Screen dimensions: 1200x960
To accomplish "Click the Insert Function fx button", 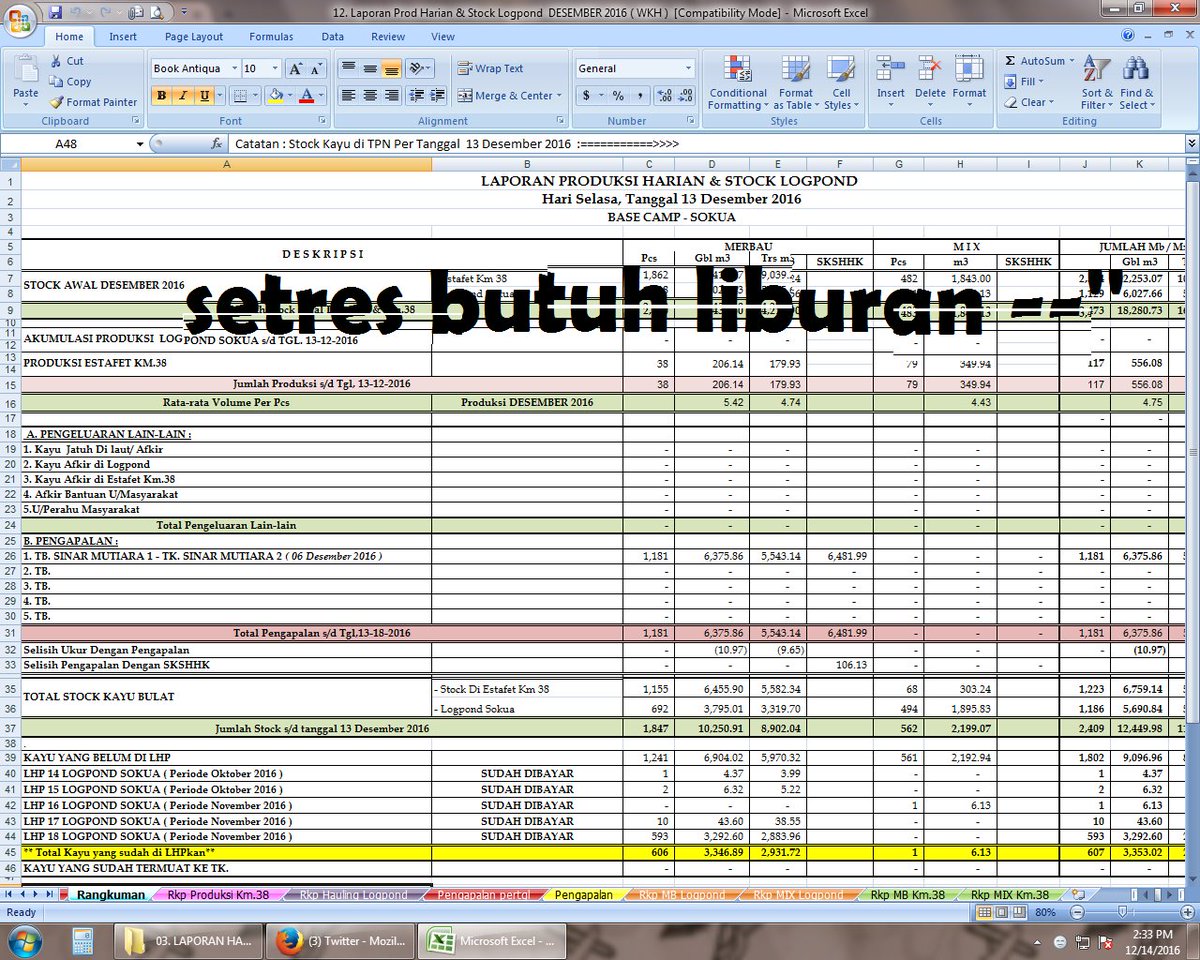I will pos(216,144).
